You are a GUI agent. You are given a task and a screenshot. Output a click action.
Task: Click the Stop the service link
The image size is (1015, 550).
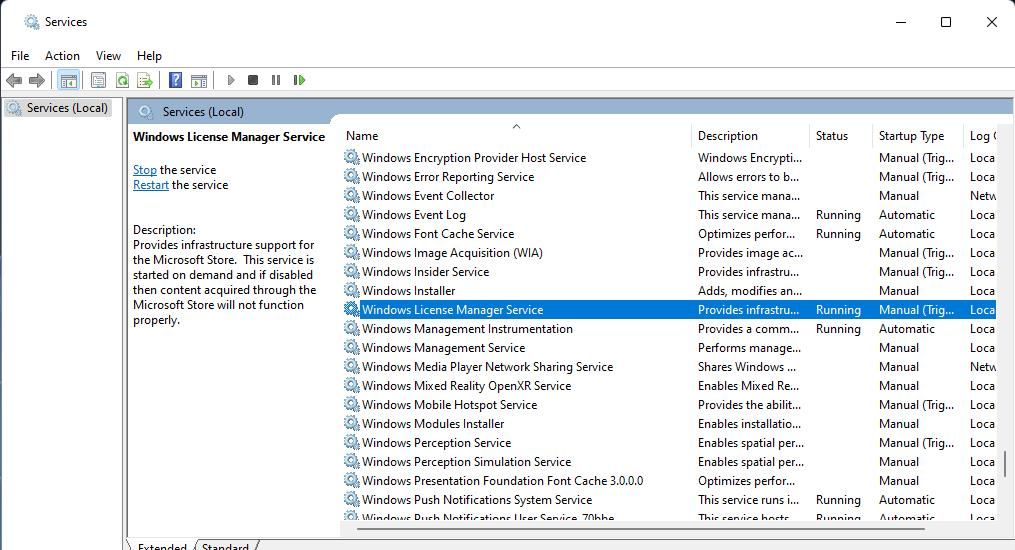click(x=144, y=170)
